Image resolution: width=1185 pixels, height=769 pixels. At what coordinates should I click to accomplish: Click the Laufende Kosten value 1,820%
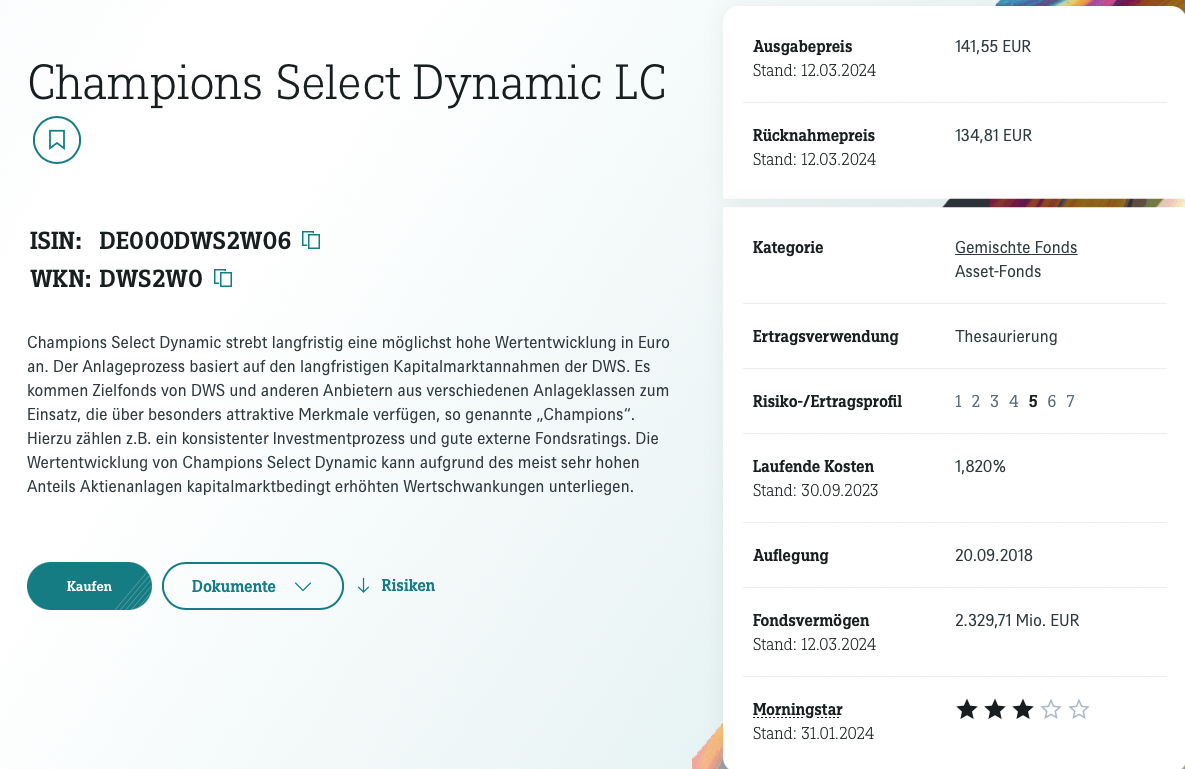980,466
